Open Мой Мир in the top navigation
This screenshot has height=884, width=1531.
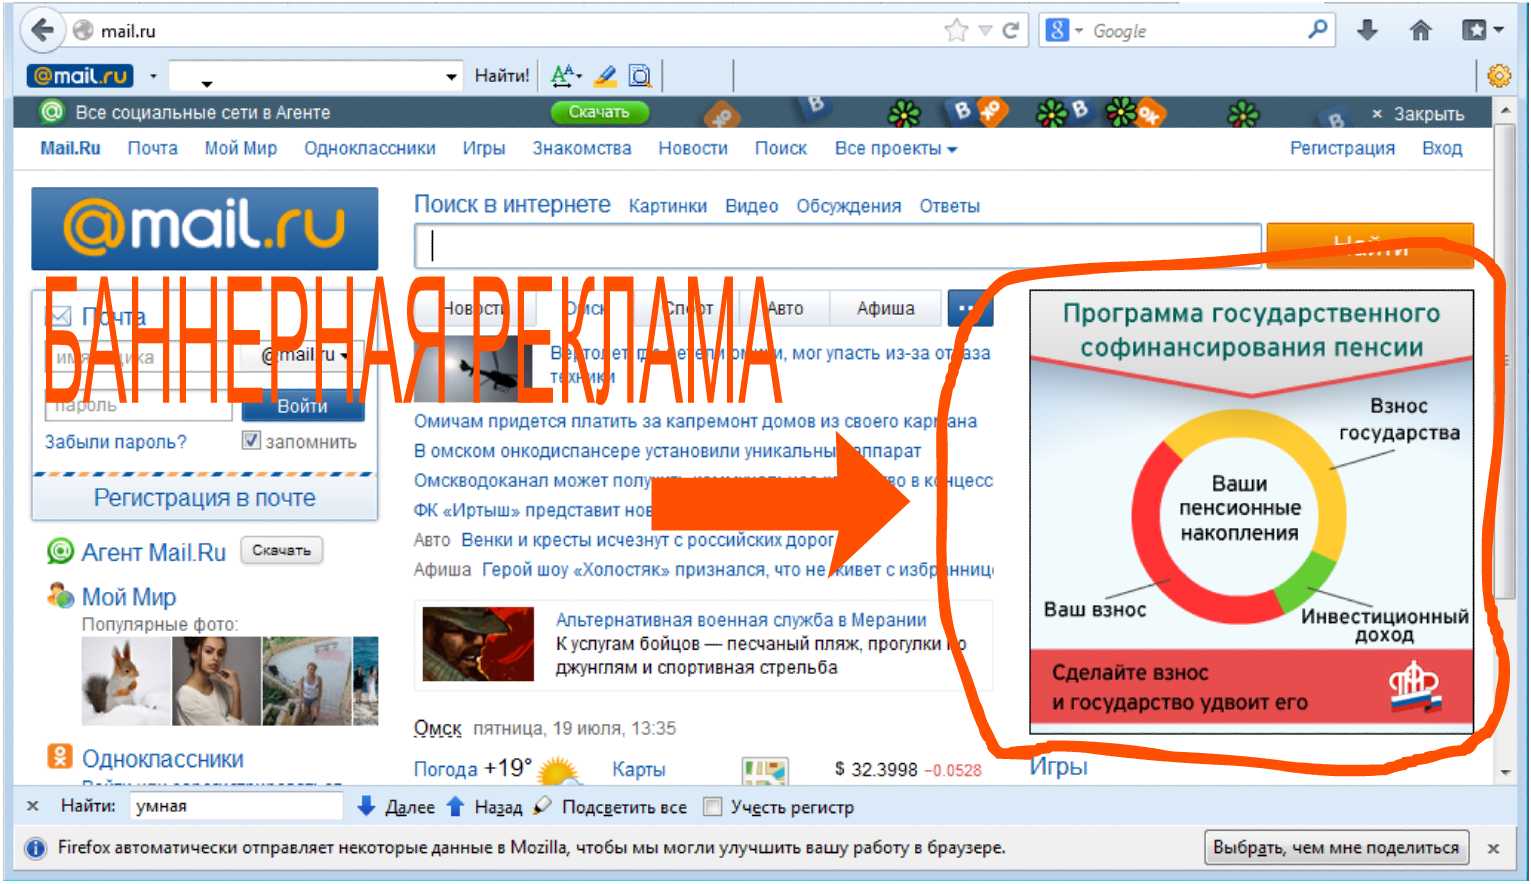tap(240, 148)
